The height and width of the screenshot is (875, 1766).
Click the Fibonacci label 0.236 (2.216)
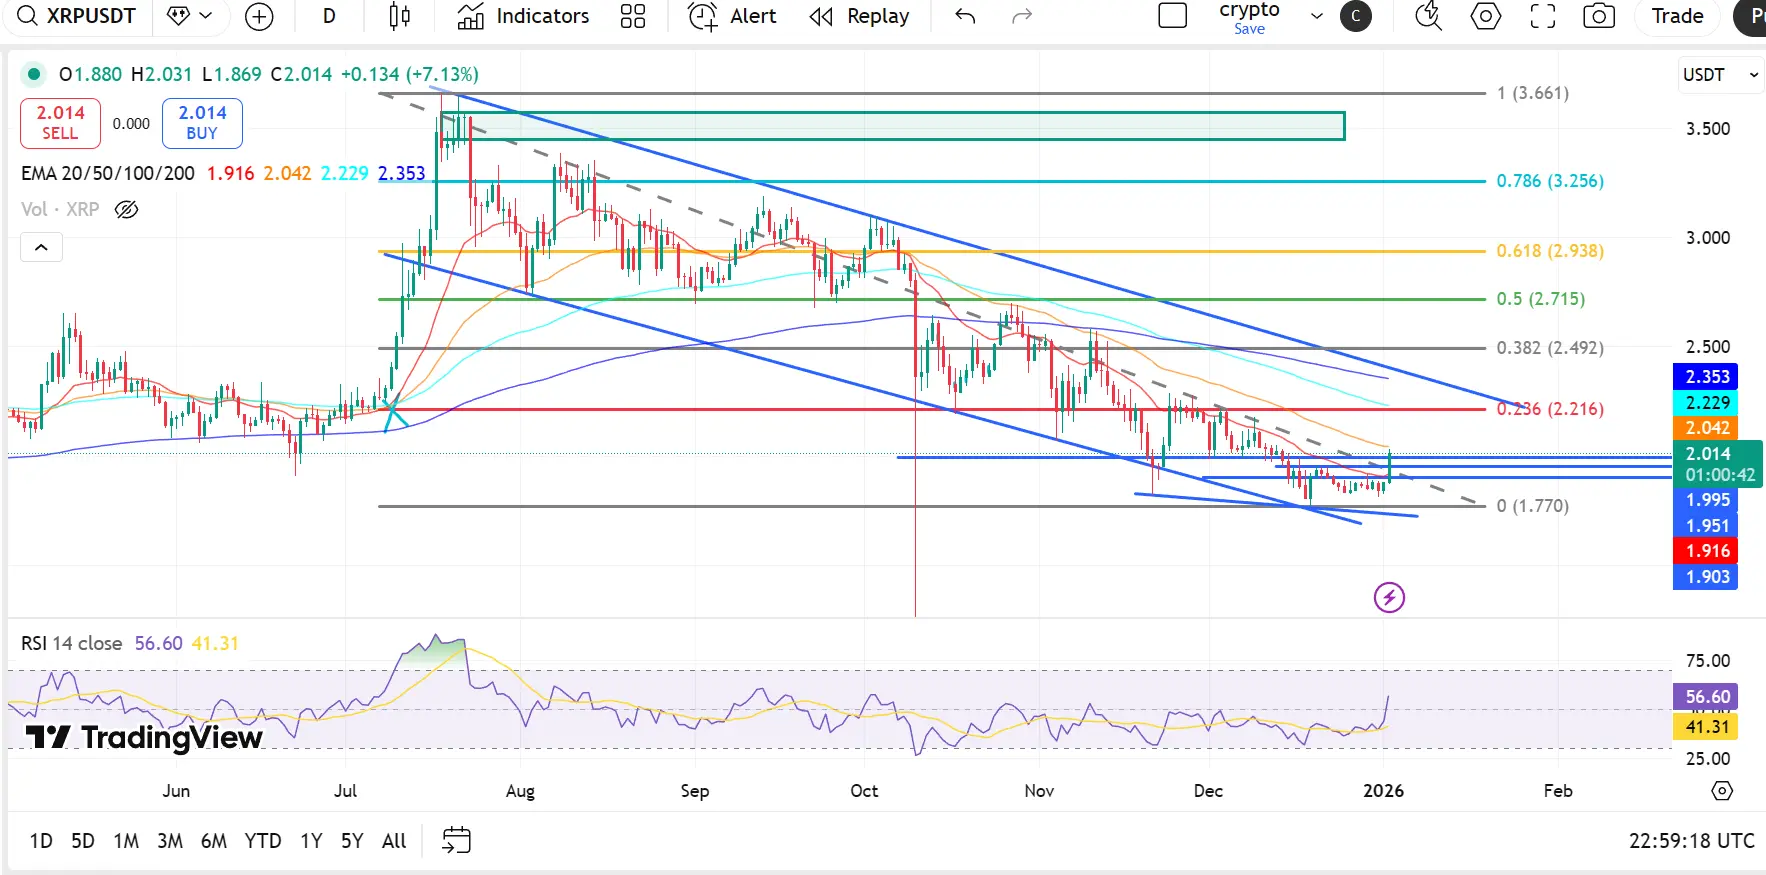click(1550, 409)
